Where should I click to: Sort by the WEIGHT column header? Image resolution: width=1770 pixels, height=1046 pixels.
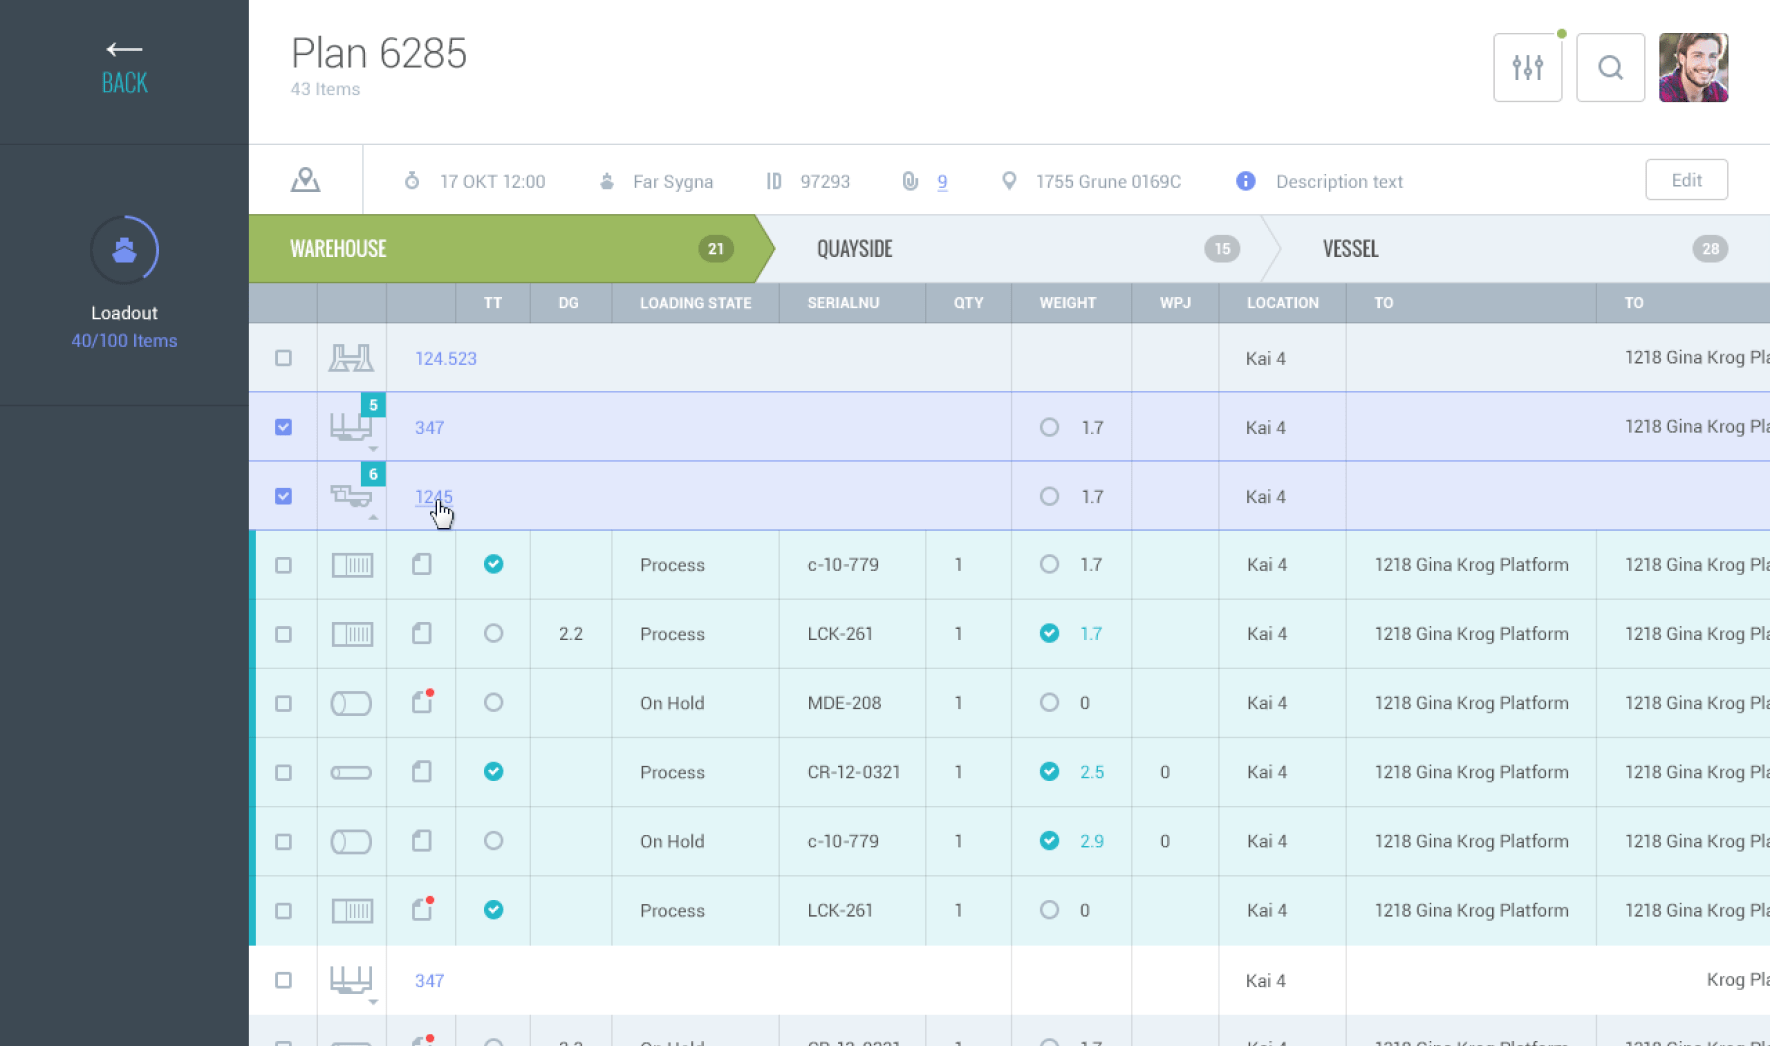1067,303
